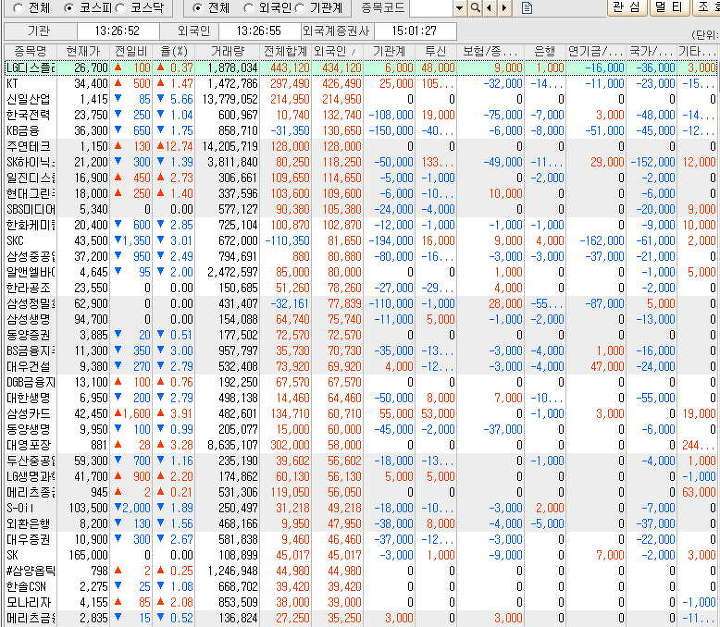Select the S-Oil stock name

20,508
